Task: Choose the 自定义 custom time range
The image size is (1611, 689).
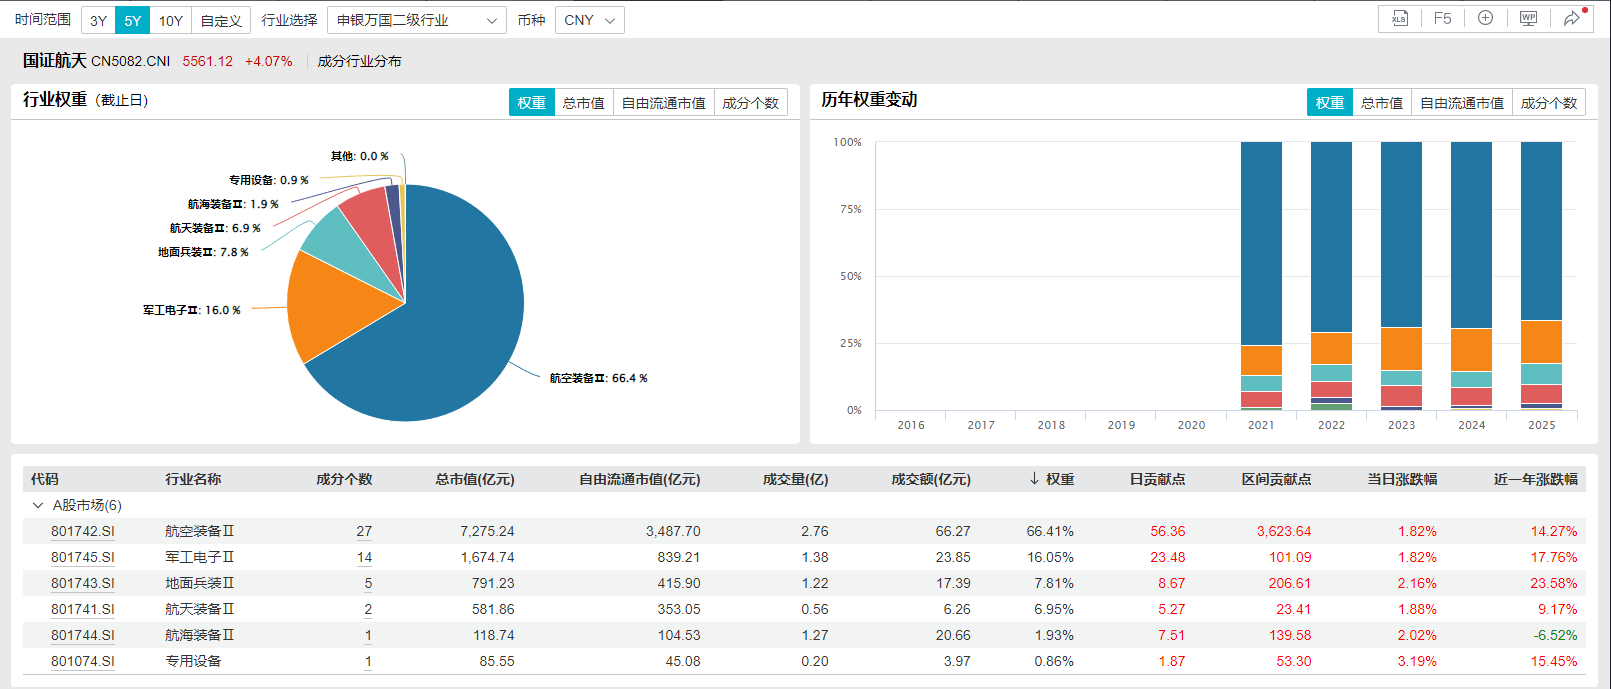Action: click(221, 20)
